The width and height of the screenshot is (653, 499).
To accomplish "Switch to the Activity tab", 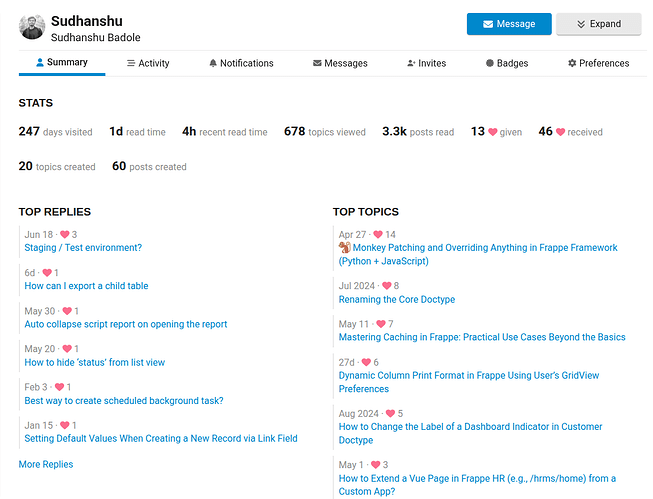I will click(x=147, y=63).
